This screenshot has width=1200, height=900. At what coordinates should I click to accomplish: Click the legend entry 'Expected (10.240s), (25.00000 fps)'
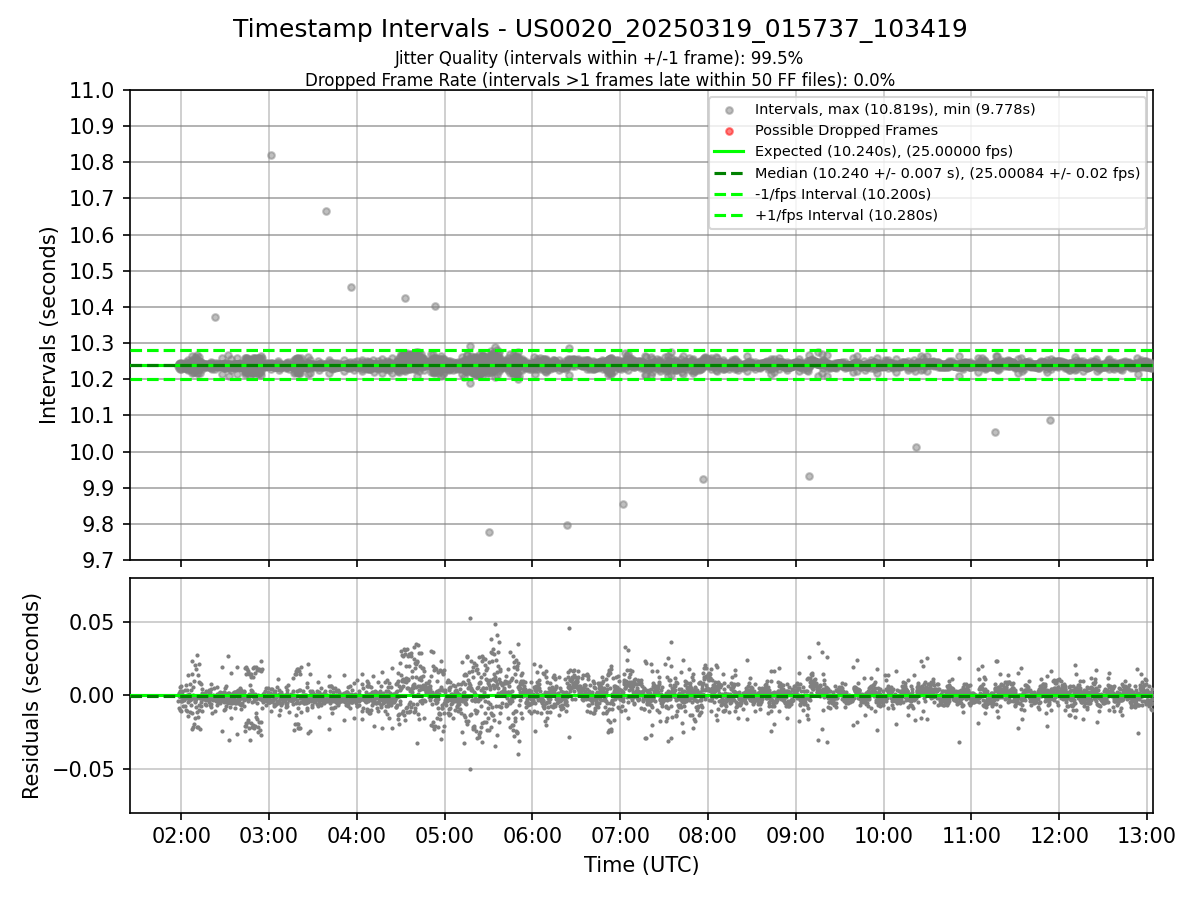coord(884,151)
